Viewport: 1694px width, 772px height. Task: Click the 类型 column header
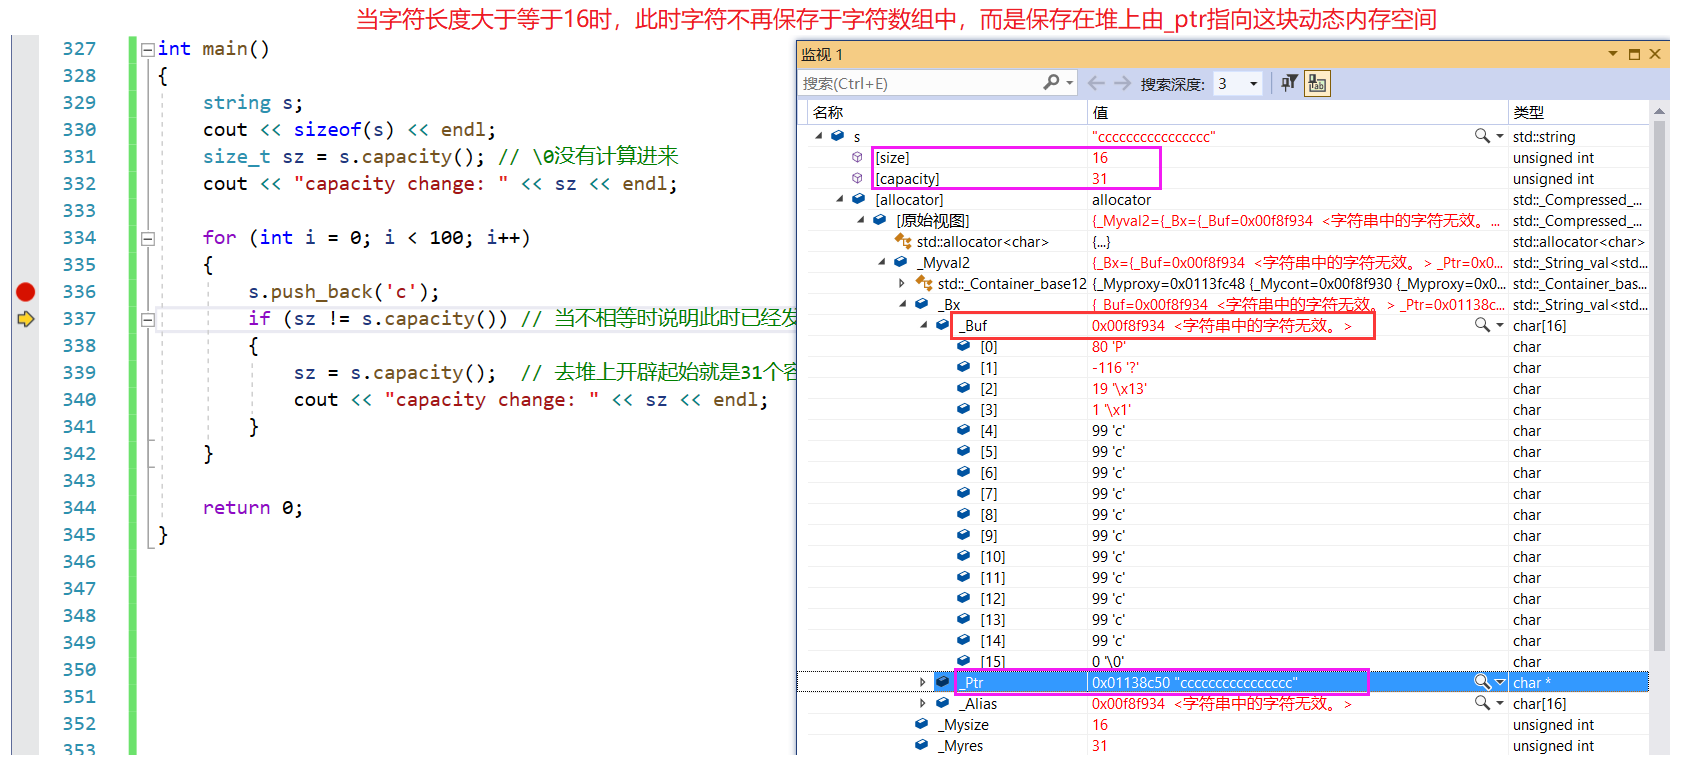point(1528,112)
